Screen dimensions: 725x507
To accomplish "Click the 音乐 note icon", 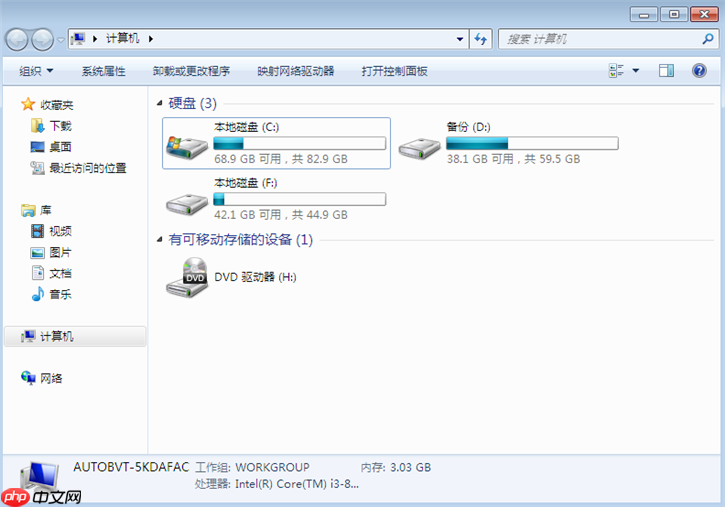I will pos(38,294).
